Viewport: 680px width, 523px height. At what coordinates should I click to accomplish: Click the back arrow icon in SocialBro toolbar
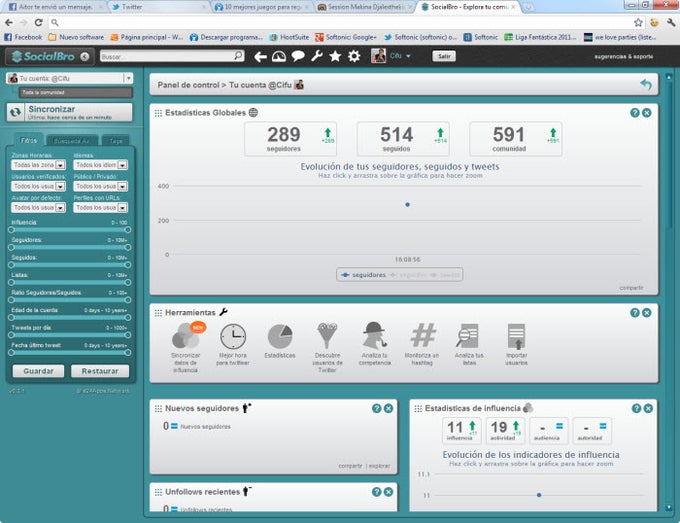pyautogui.click(x=260, y=56)
